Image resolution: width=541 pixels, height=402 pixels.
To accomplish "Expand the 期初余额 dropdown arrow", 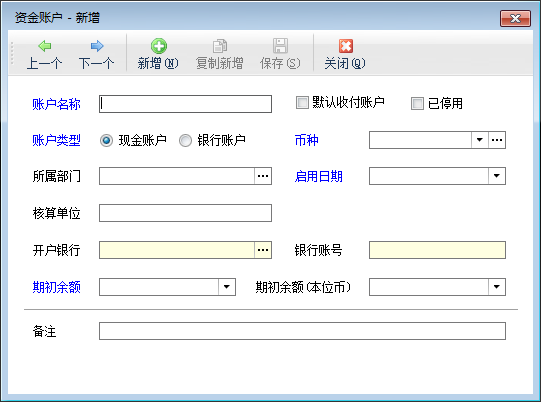I will pyautogui.click(x=227, y=287).
